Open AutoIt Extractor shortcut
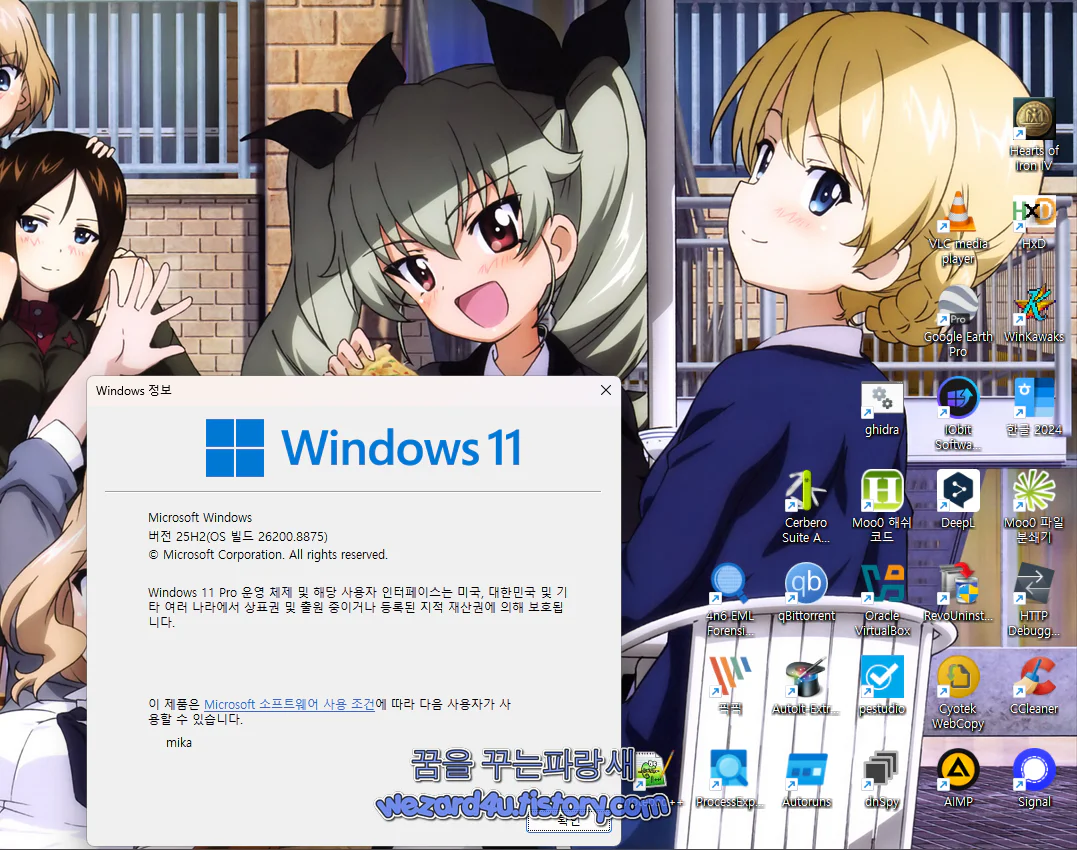This screenshot has width=1077, height=850. click(806, 685)
